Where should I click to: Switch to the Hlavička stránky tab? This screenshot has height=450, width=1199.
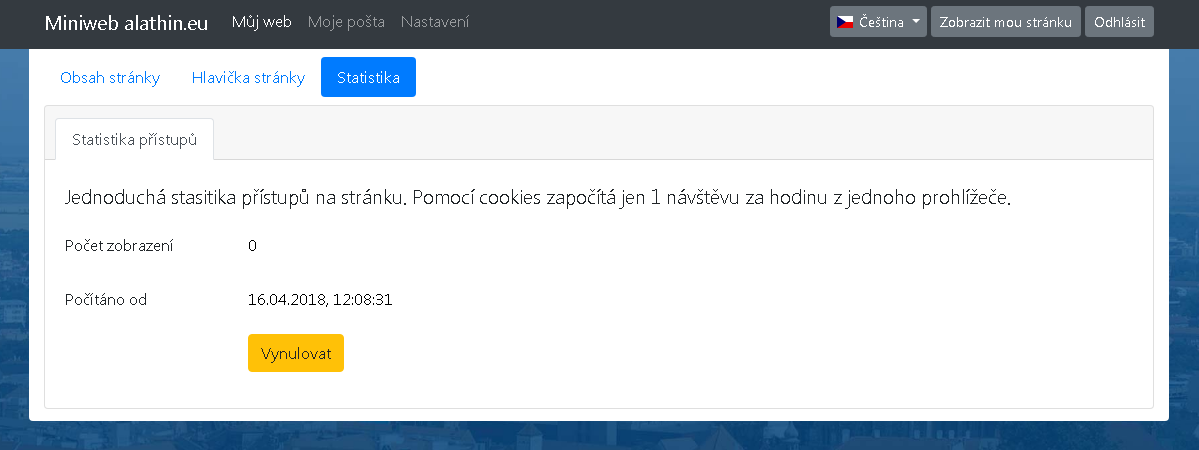click(x=248, y=78)
